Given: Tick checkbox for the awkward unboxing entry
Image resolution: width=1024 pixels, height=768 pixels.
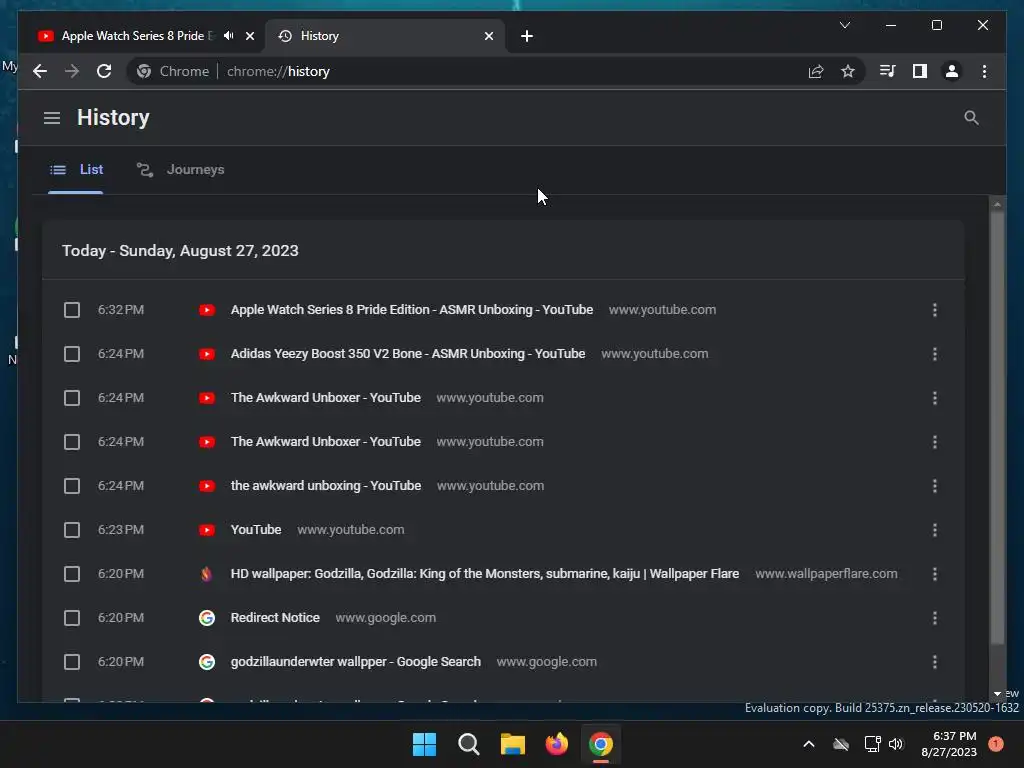Looking at the screenshot, I should point(72,486).
